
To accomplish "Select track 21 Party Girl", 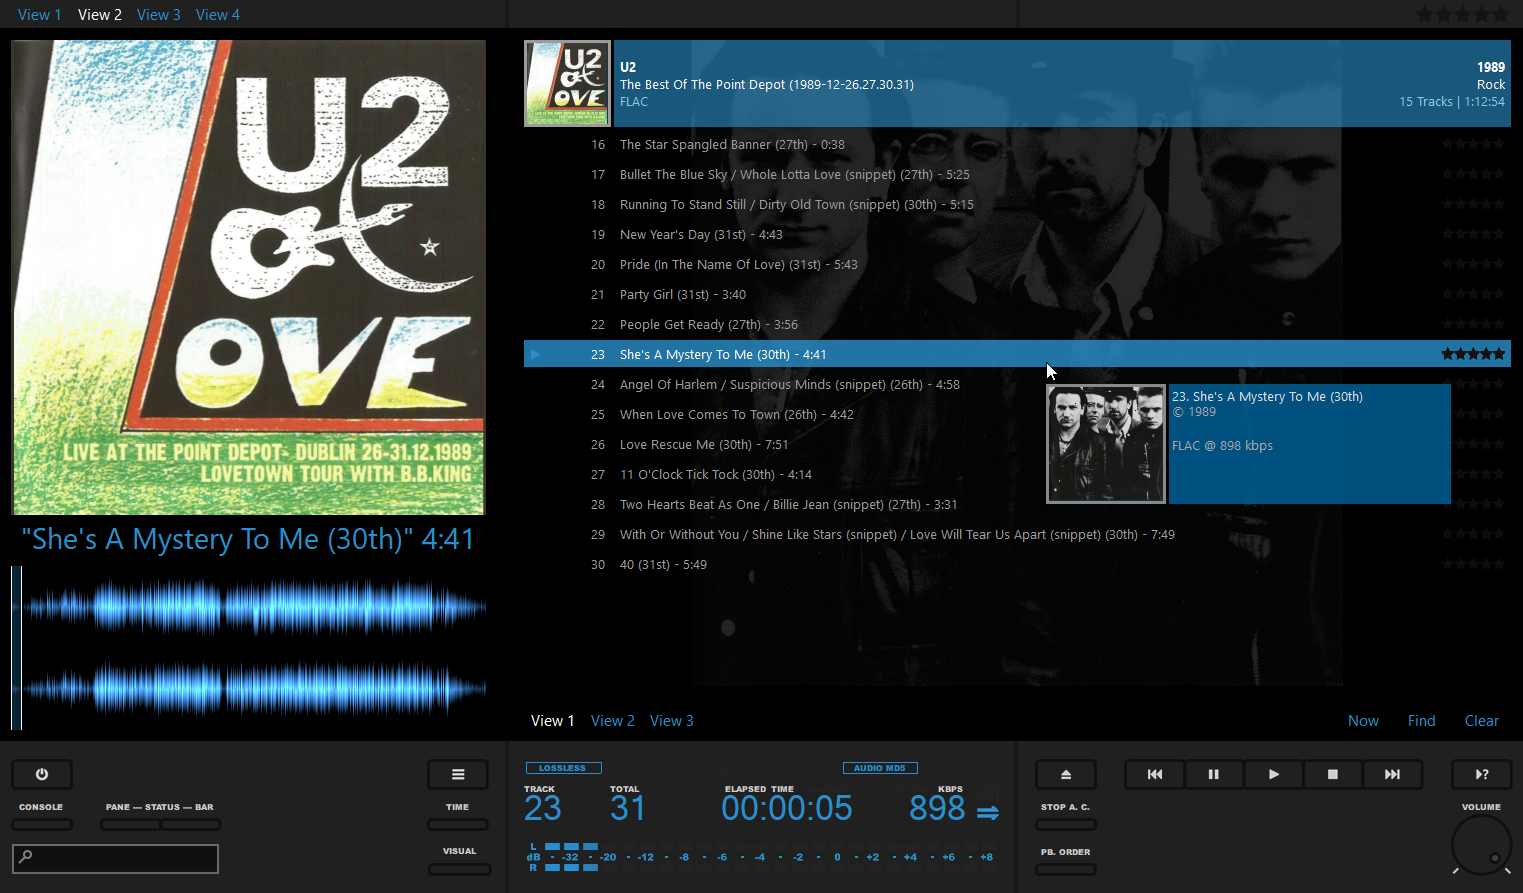I will (x=1017, y=294).
